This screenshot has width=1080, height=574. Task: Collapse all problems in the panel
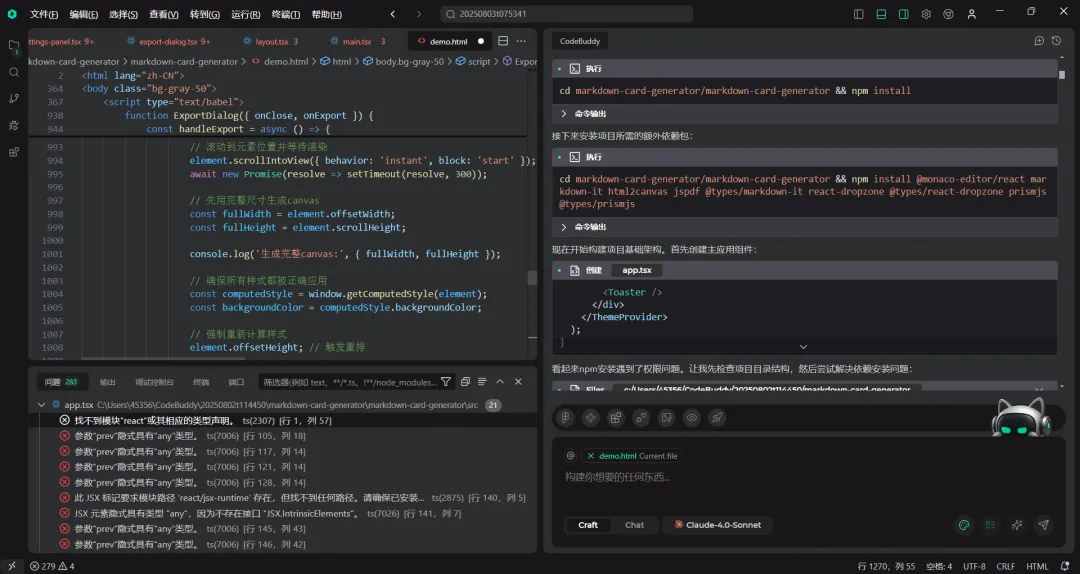[465, 382]
